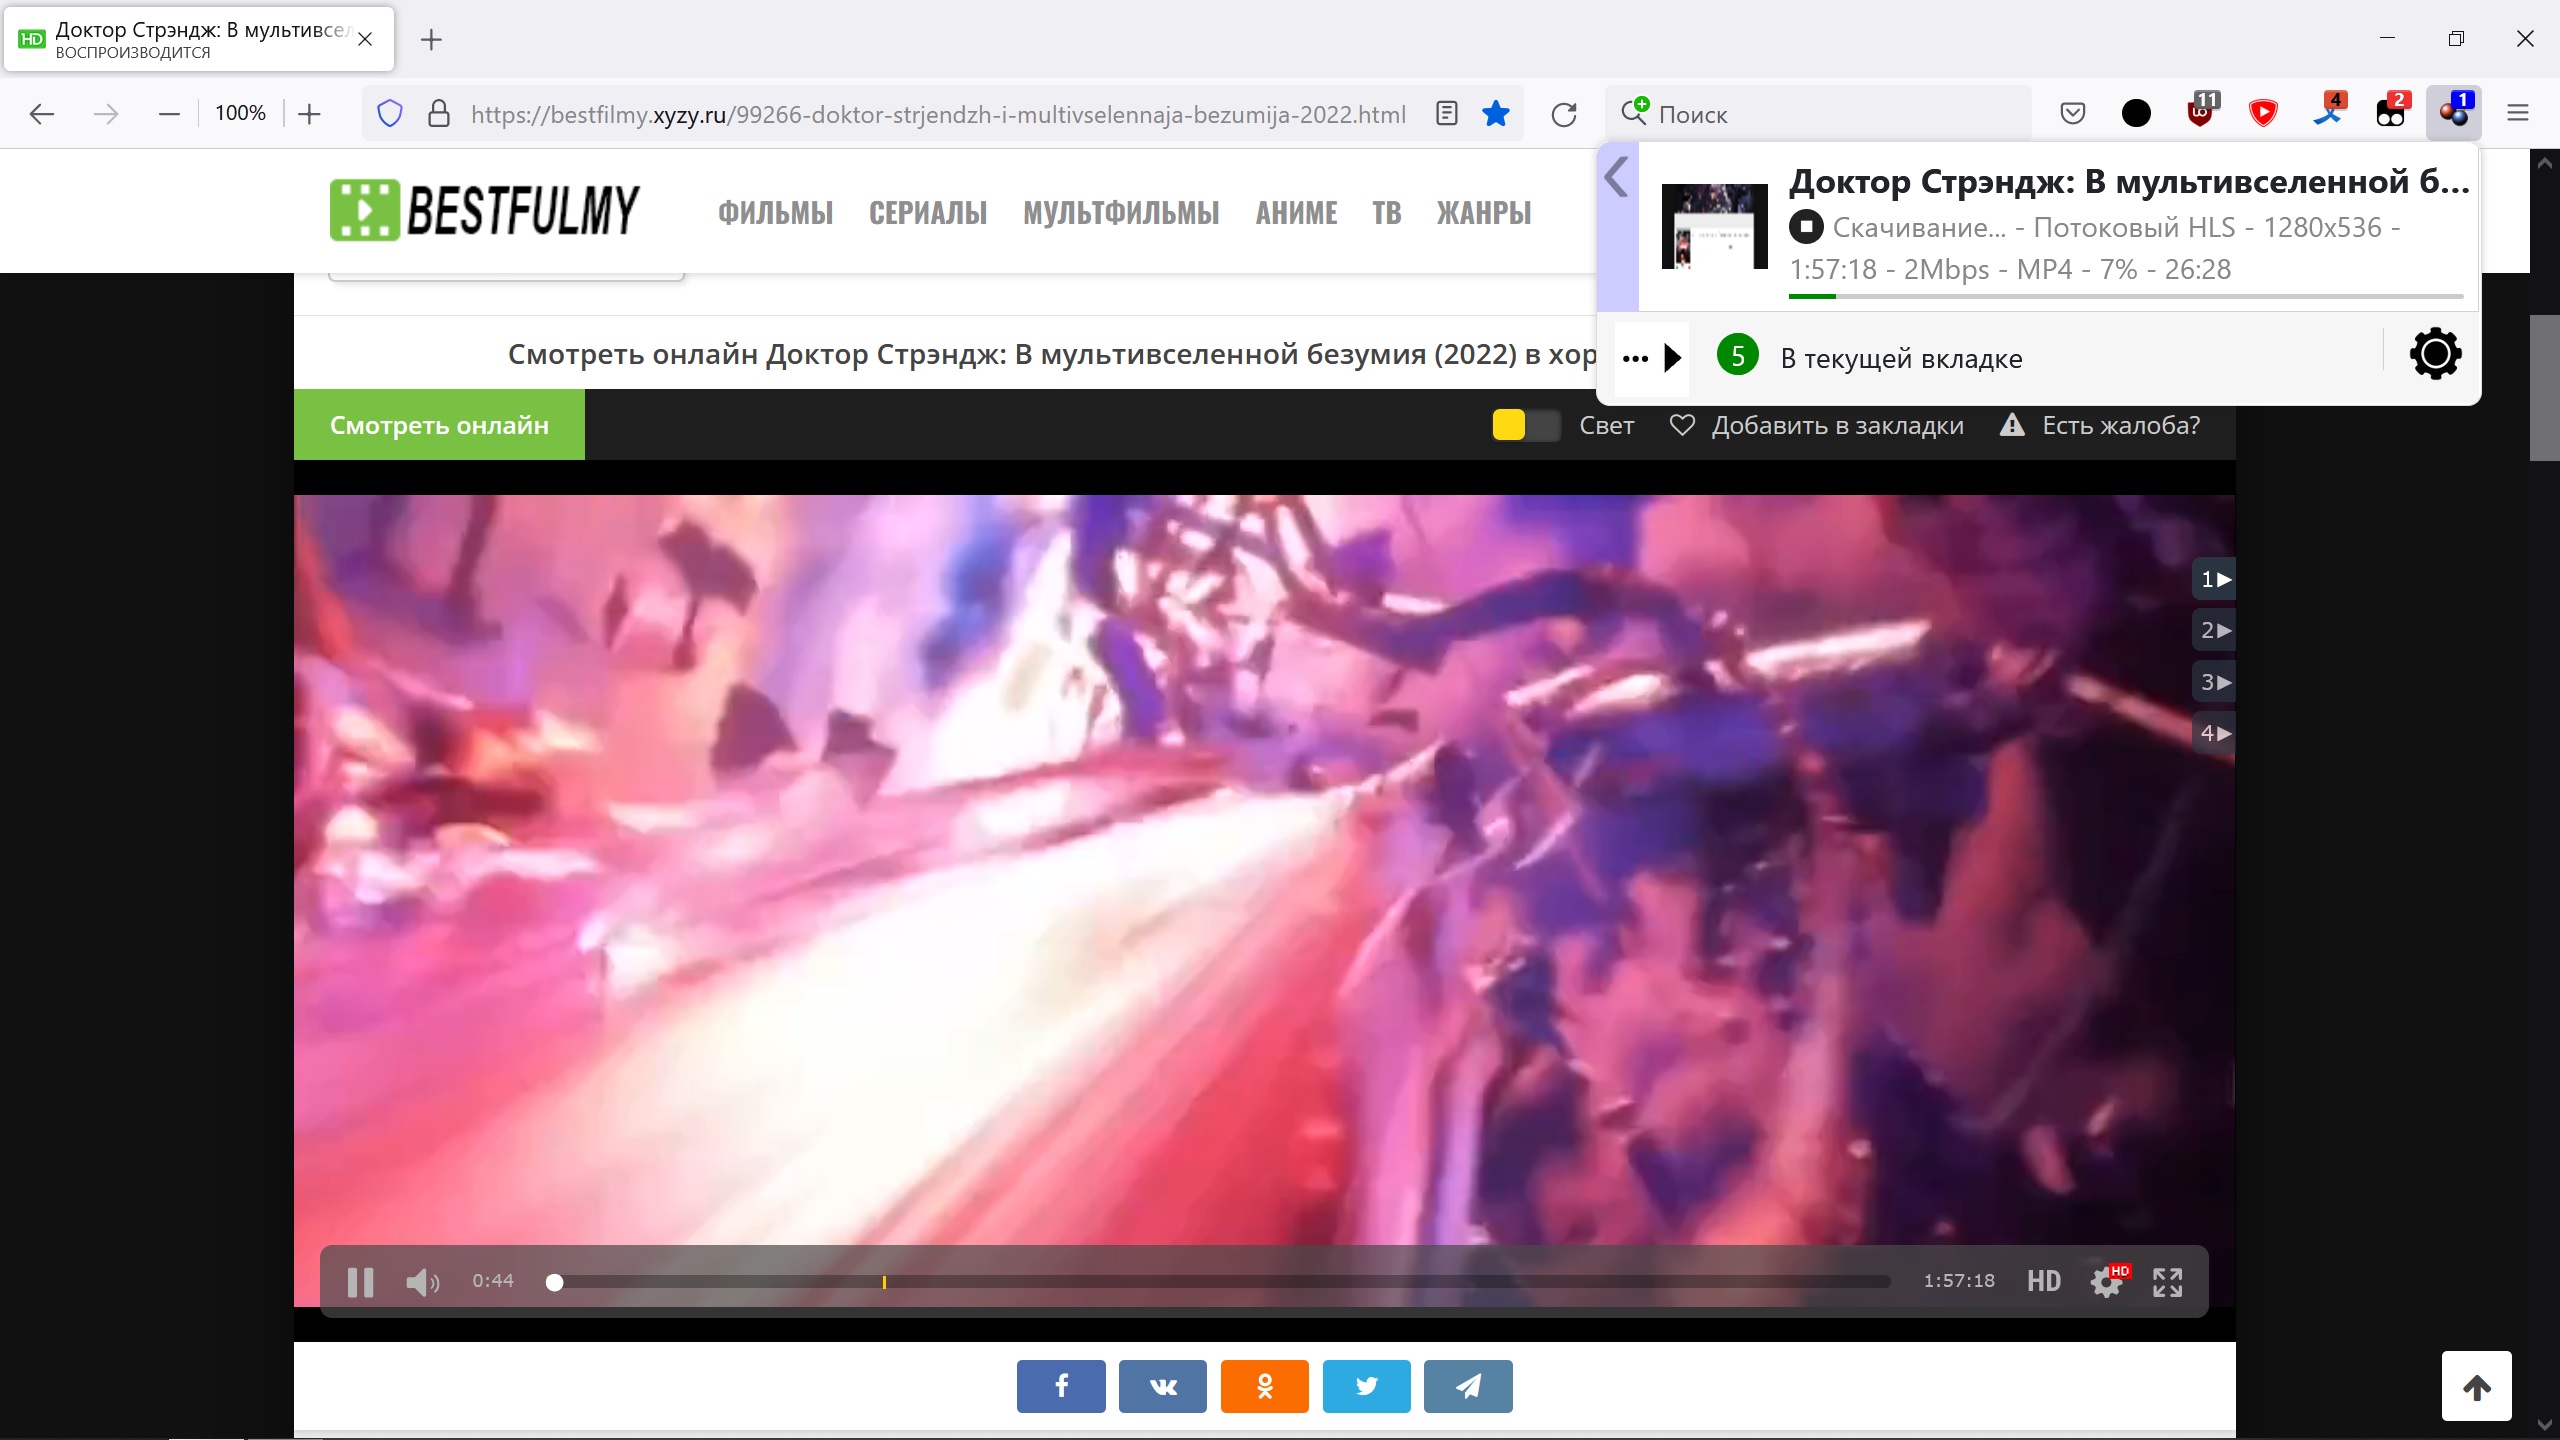Toggle bookmark star for this page

[1496, 114]
